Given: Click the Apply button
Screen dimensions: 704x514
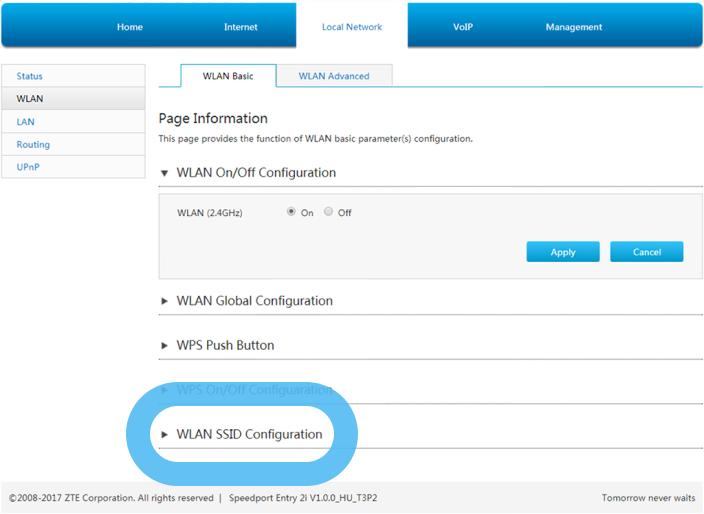Looking at the screenshot, I should (x=563, y=252).
